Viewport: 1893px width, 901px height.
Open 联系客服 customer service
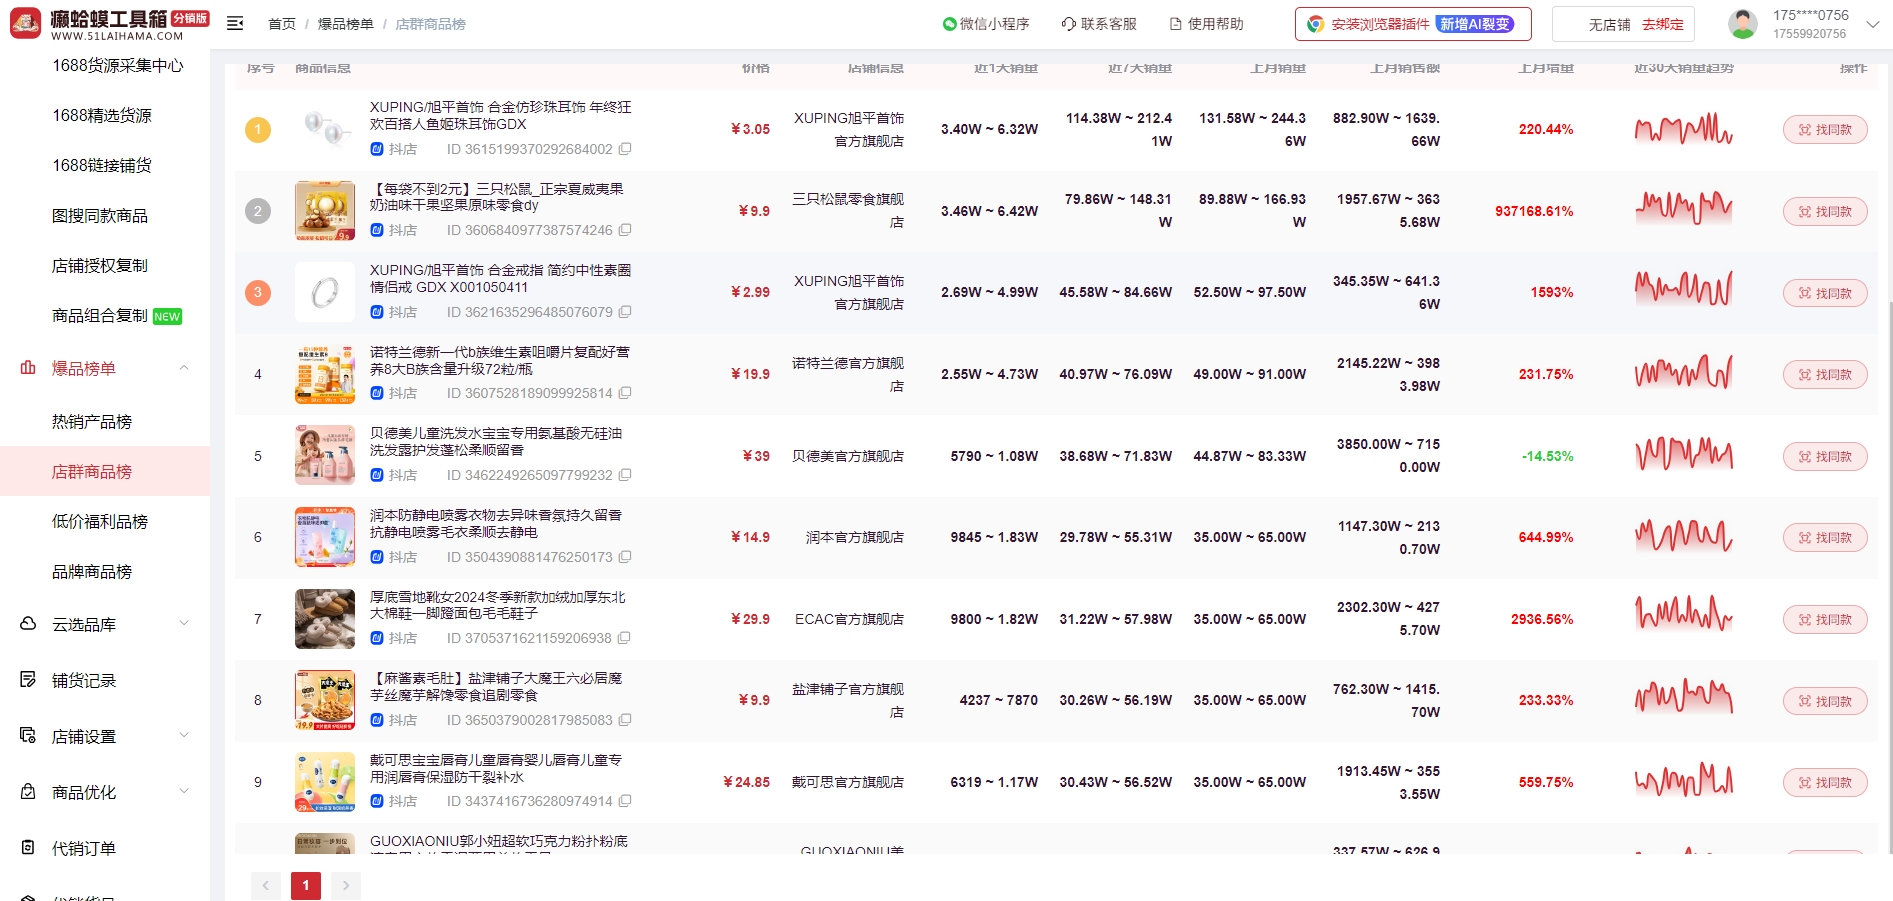click(x=1099, y=24)
